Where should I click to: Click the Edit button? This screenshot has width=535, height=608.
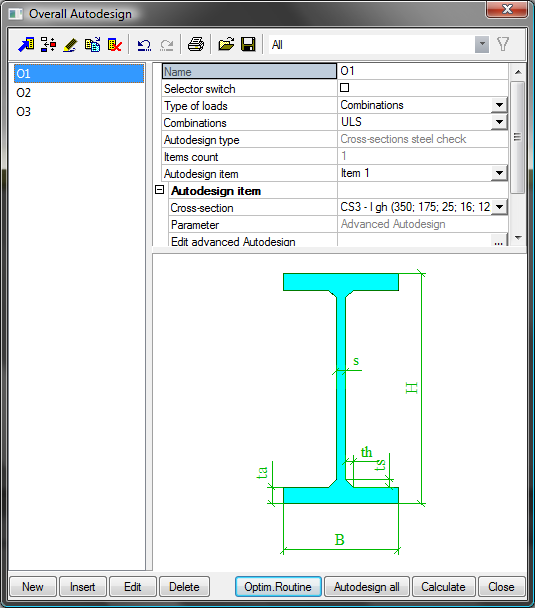click(133, 587)
